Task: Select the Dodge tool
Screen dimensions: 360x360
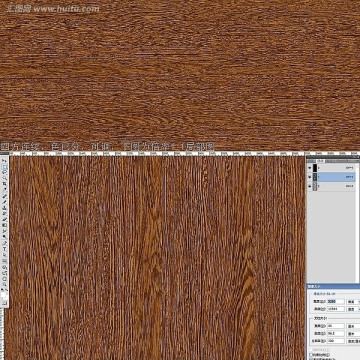Action: 5,236
